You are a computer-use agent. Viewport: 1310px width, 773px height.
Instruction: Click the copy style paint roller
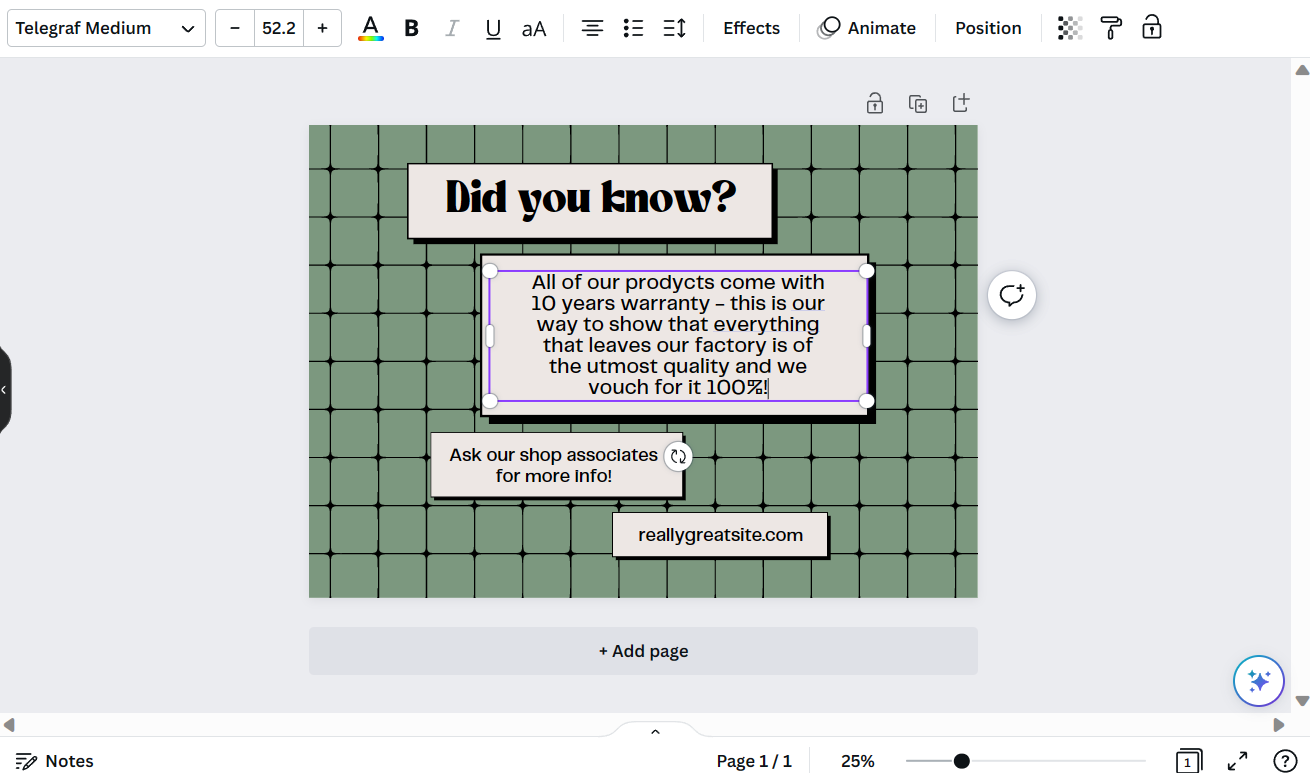(1111, 28)
